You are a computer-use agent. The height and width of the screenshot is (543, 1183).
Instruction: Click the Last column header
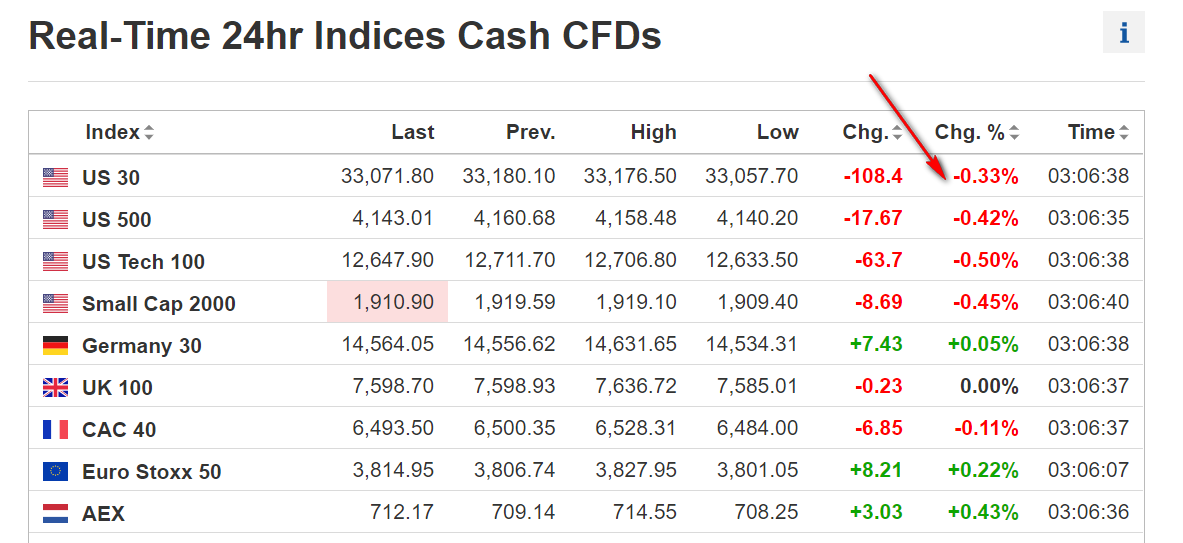412,132
